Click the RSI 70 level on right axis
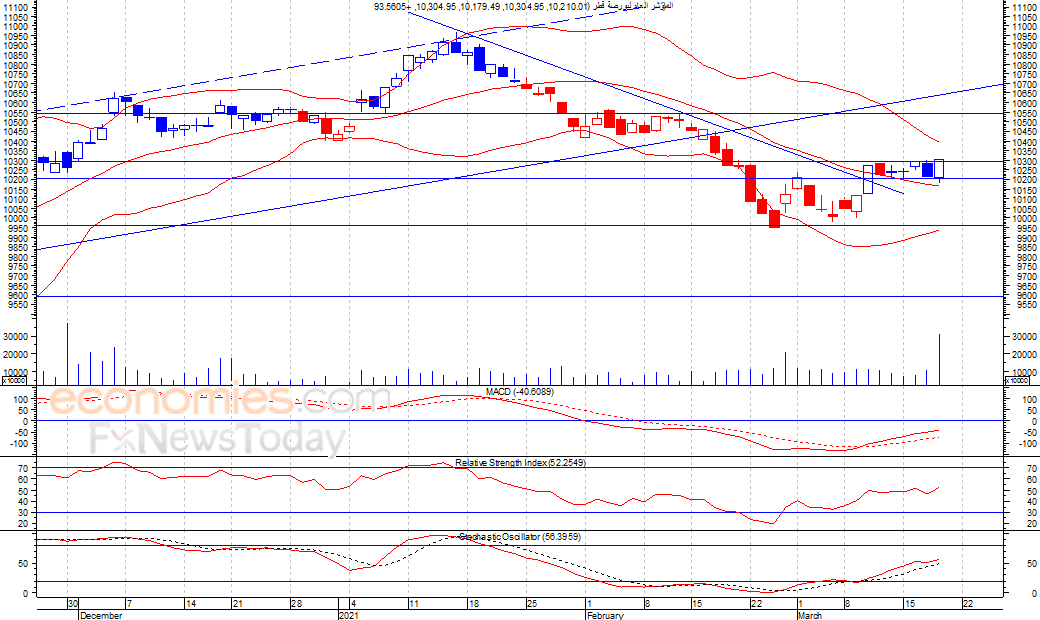Viewport: 1040px width, 620px height. (1031, 468)
